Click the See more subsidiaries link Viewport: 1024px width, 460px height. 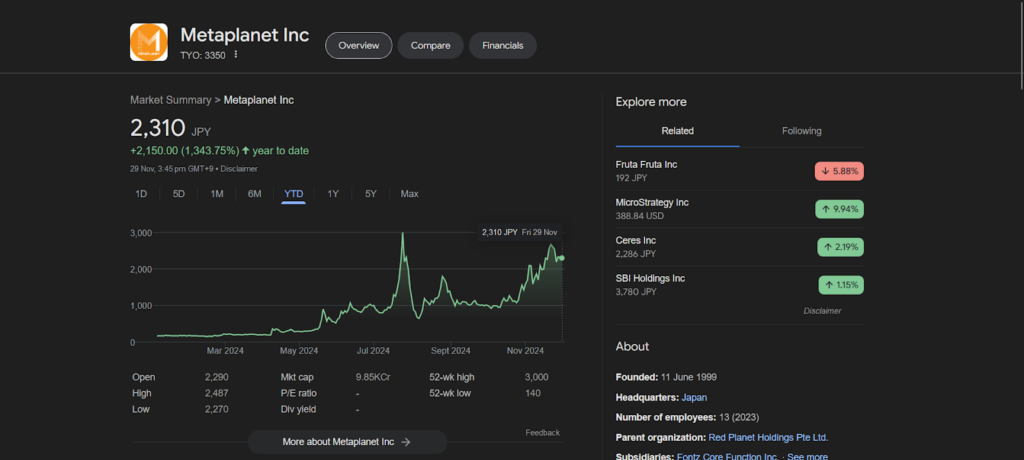coord(808,457)
